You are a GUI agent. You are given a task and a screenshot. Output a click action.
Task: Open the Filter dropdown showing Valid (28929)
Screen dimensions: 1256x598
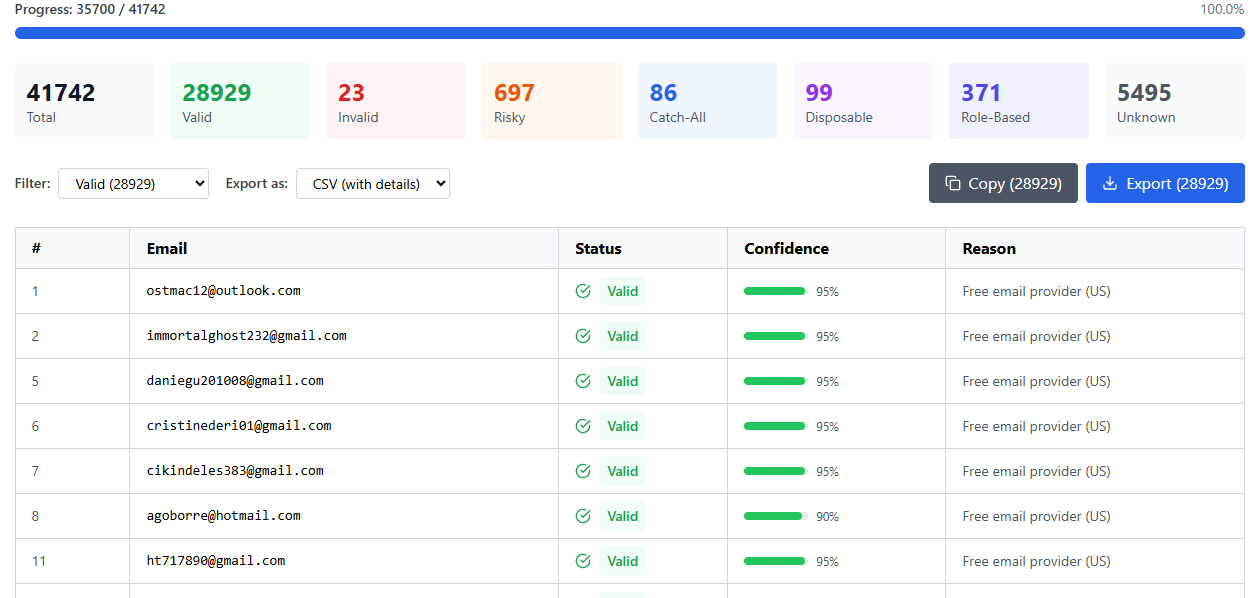[x=133, y=184]
